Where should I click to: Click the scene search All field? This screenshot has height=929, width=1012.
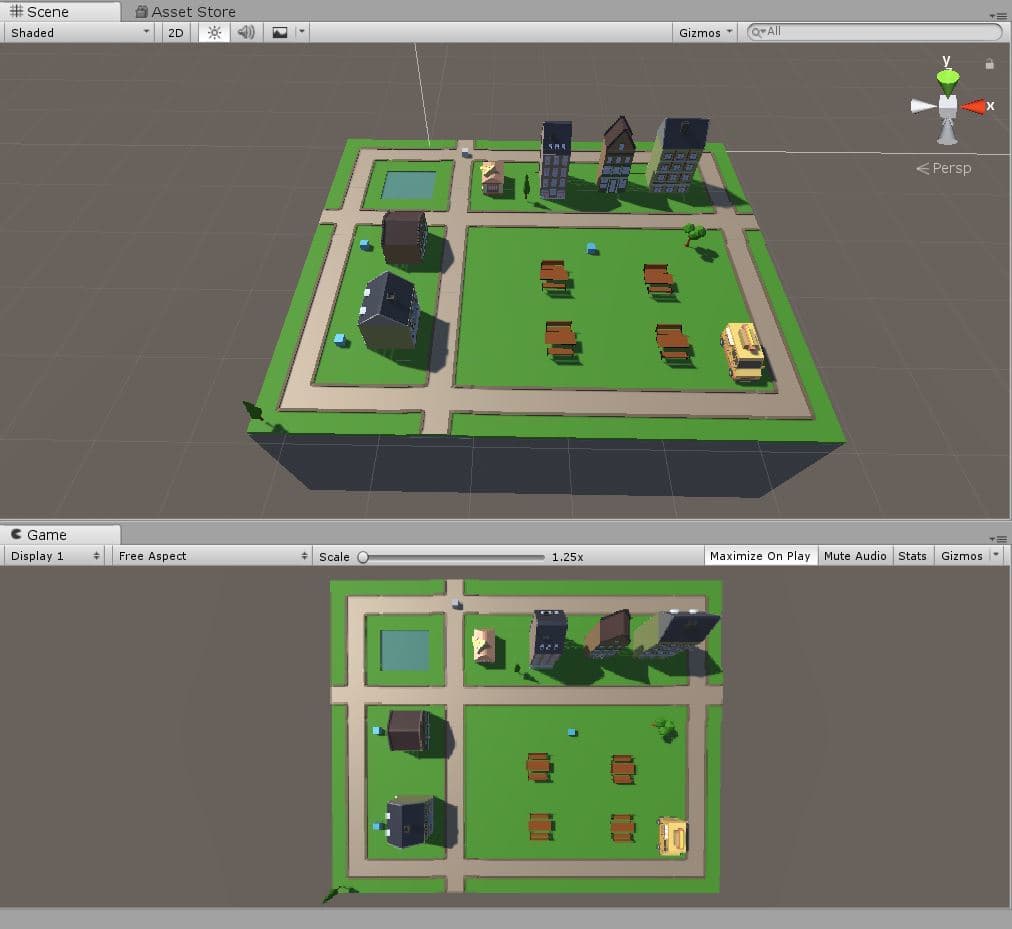click(x=874, y=32)
